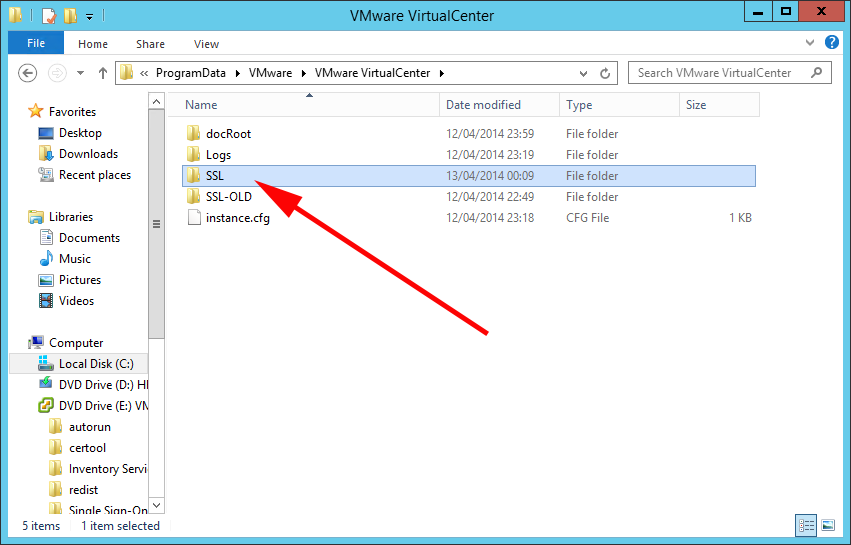Viewport: 851px width, 545px height.
Task: Open Desktop in the navigation pane
Action: [80, 133]
